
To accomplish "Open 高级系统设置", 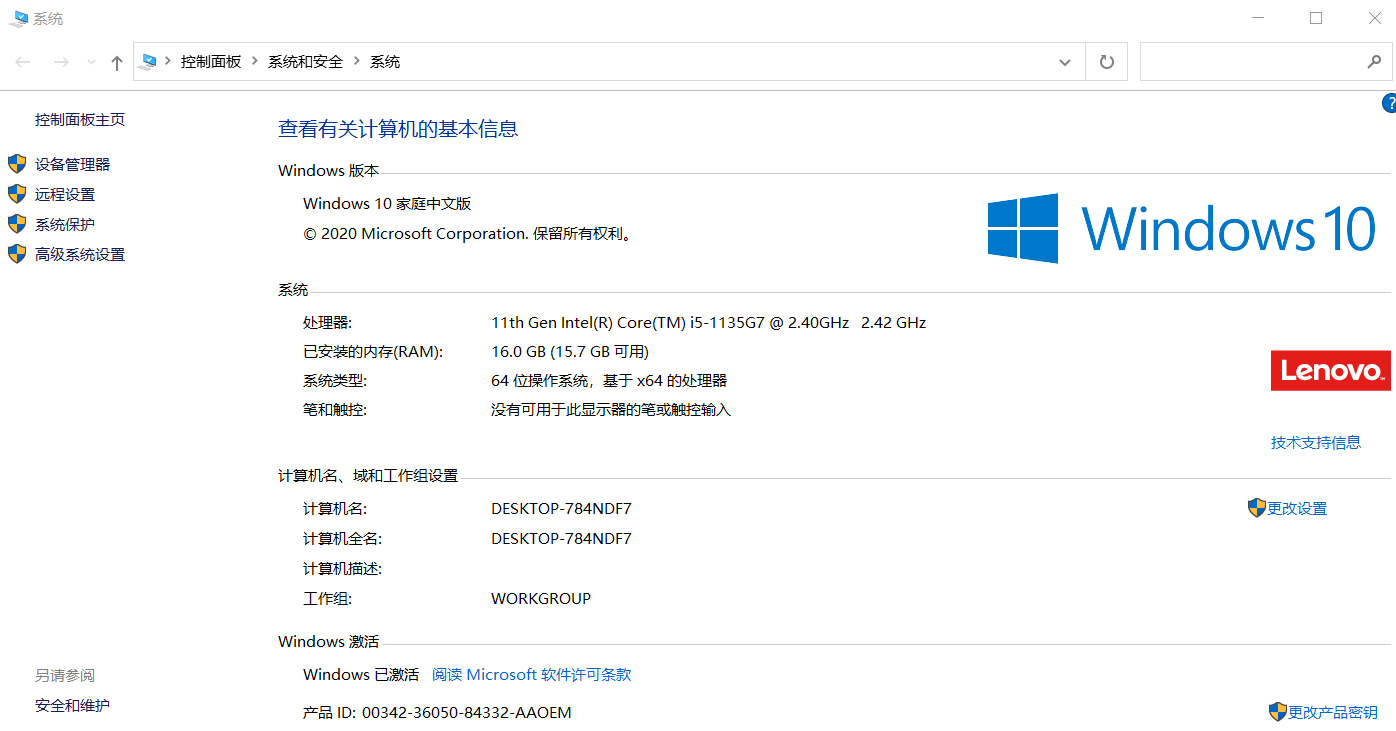I will point(79,254).
